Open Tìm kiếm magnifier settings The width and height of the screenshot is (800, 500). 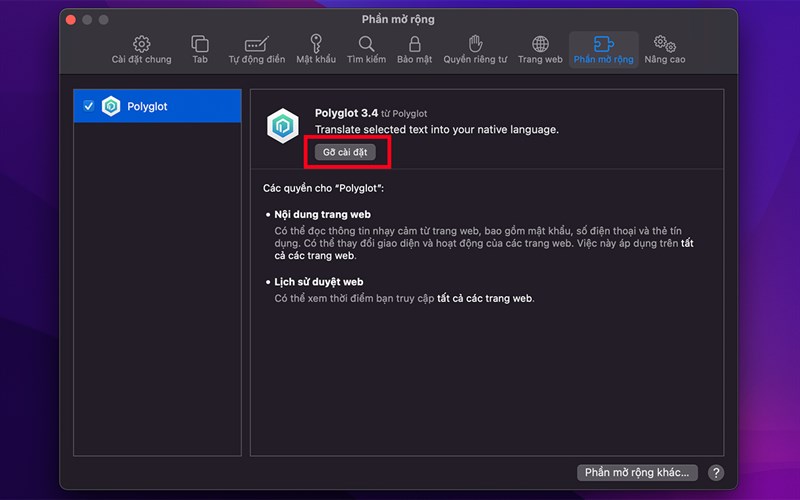coord(366,44)
